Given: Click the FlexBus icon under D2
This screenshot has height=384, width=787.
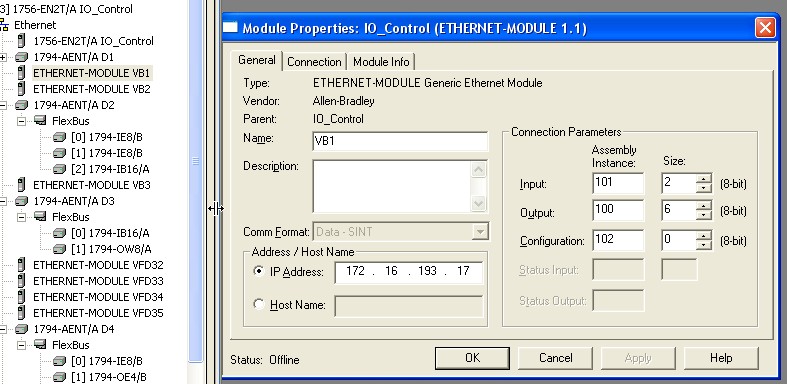Looking at the screenshot, I should (x=40, y=121).
